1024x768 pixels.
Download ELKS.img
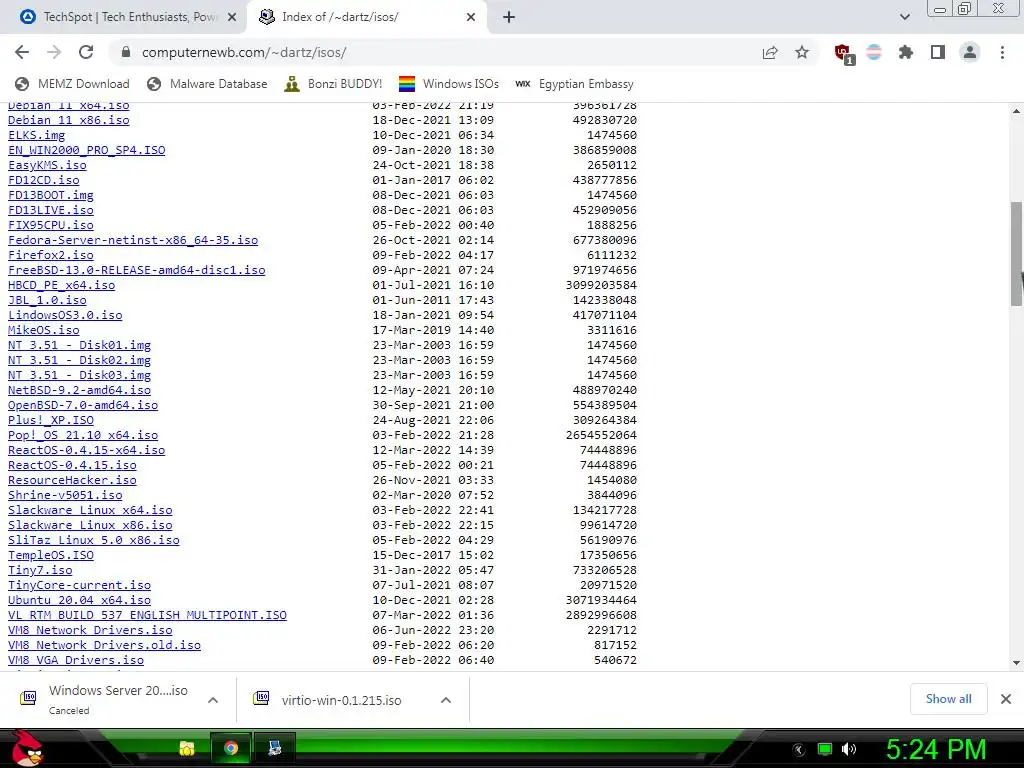pos(37,135)
